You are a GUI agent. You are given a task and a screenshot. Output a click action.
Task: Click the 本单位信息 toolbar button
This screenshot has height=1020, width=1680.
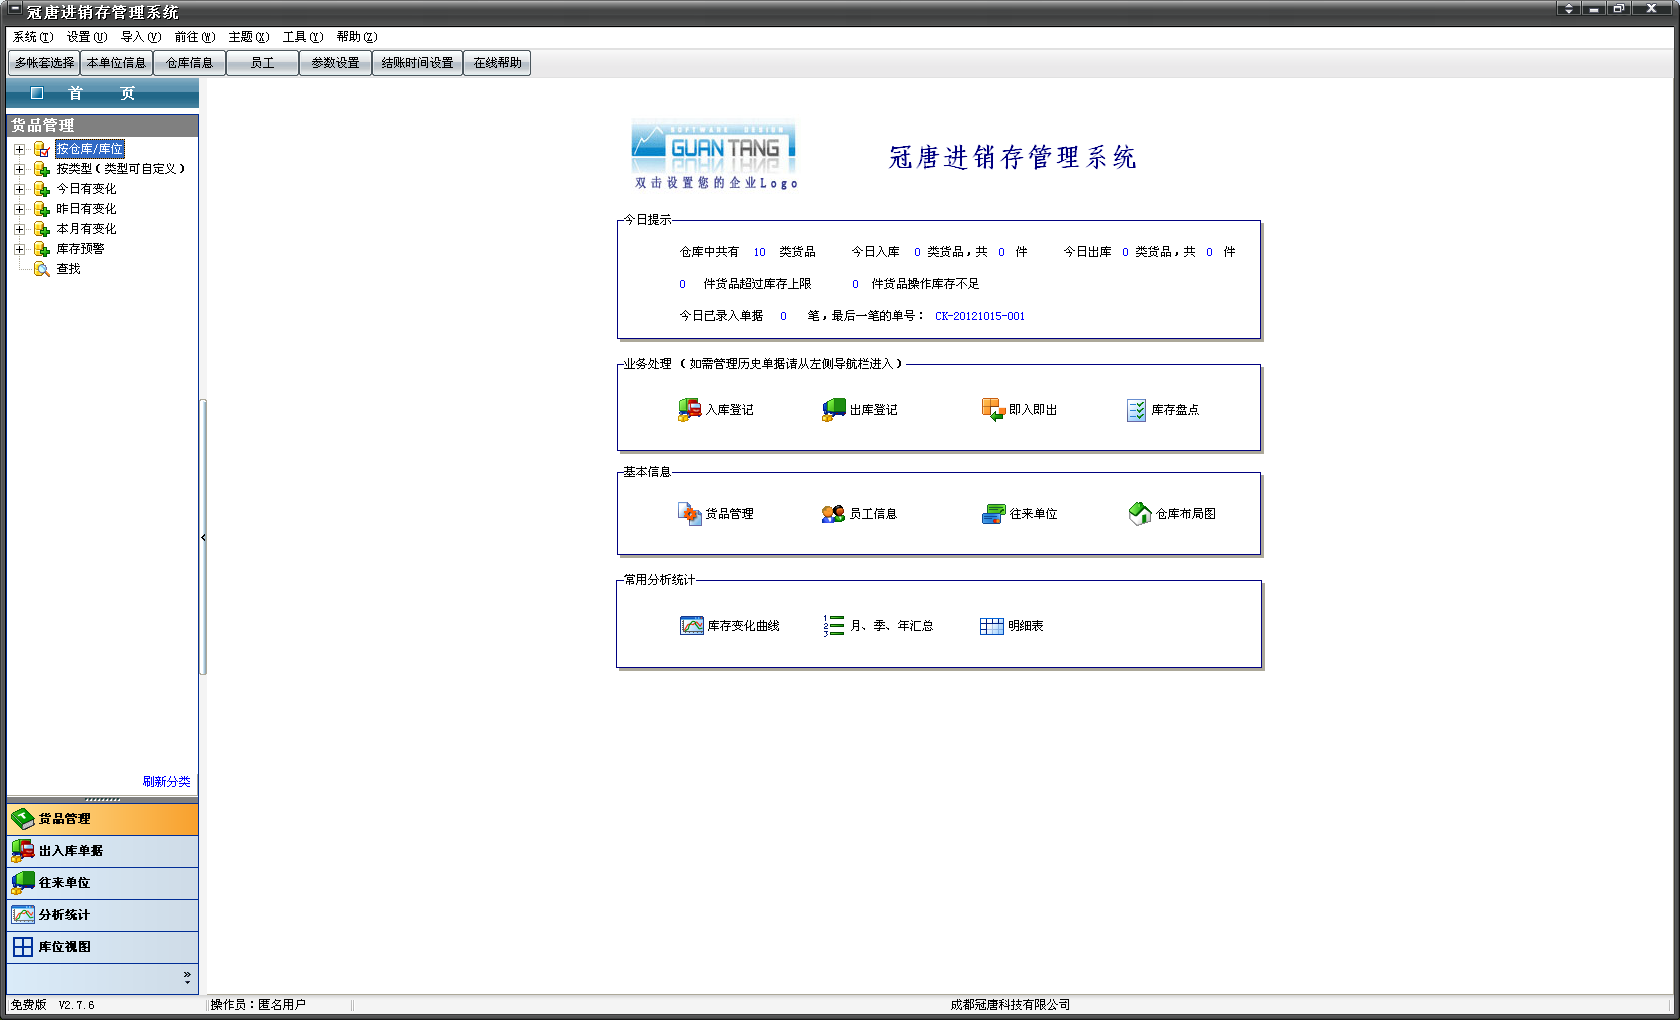pyautogui.click(x=116, y=63)
